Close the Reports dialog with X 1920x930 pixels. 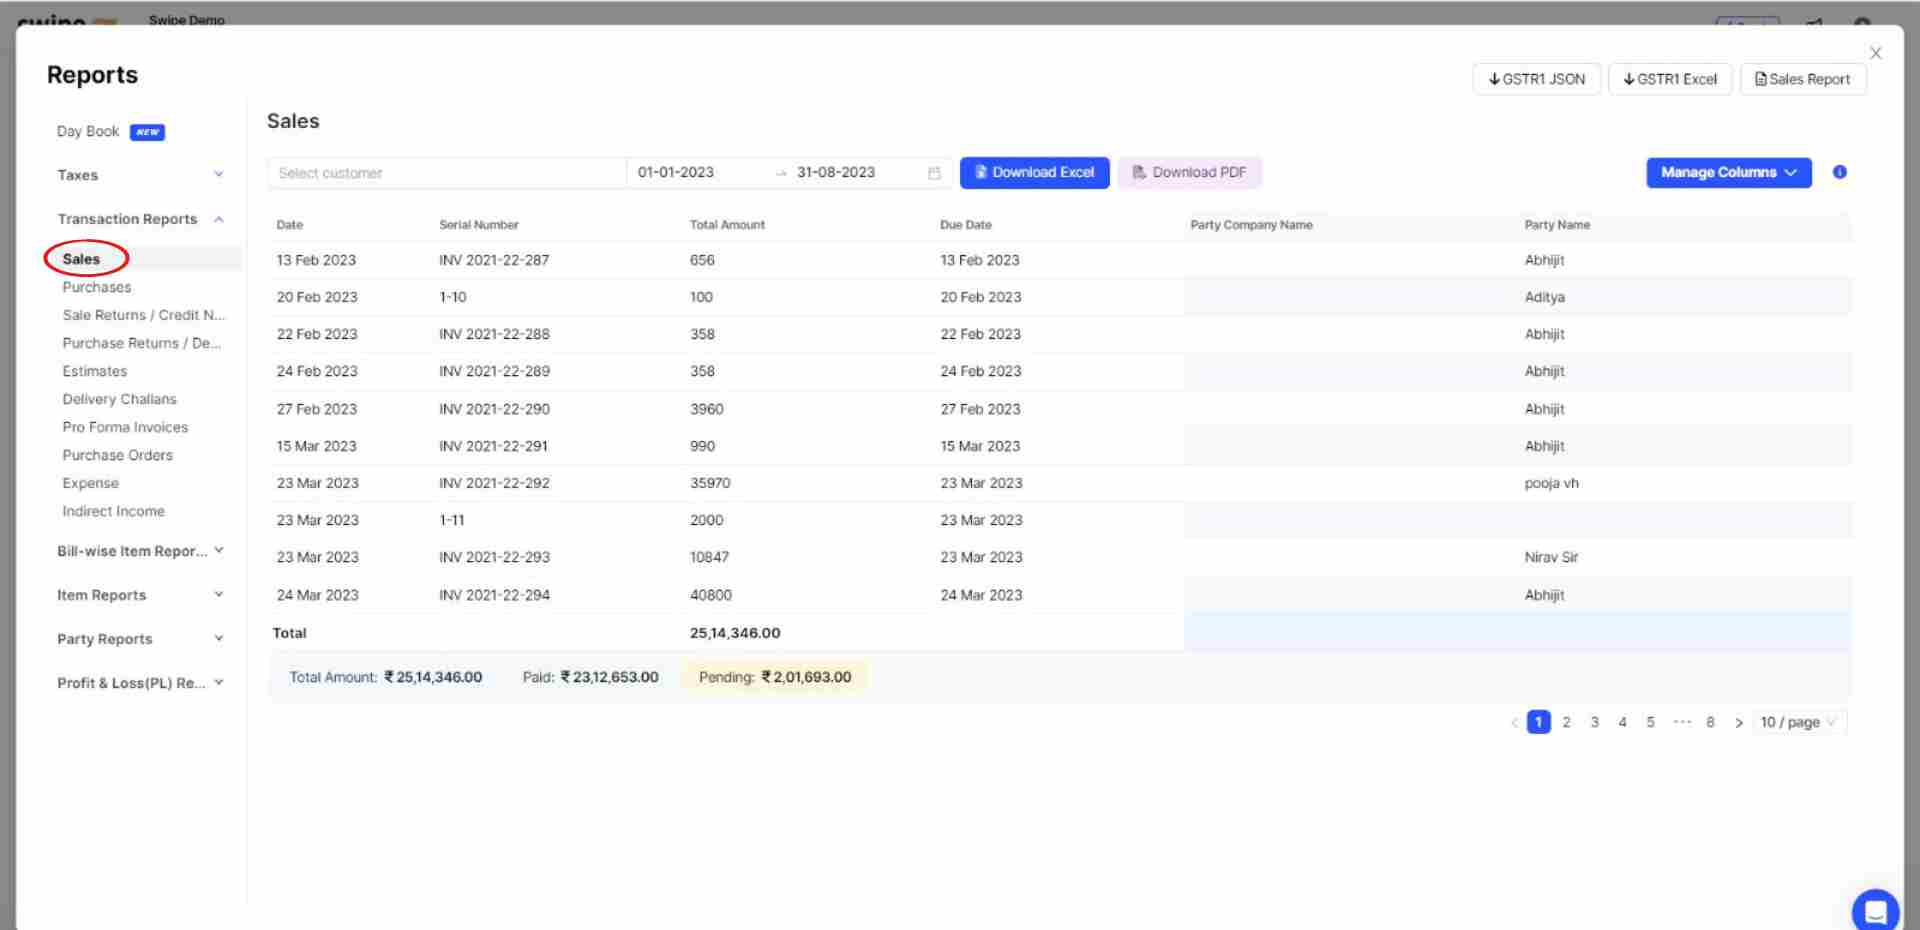click(1875, 53)
